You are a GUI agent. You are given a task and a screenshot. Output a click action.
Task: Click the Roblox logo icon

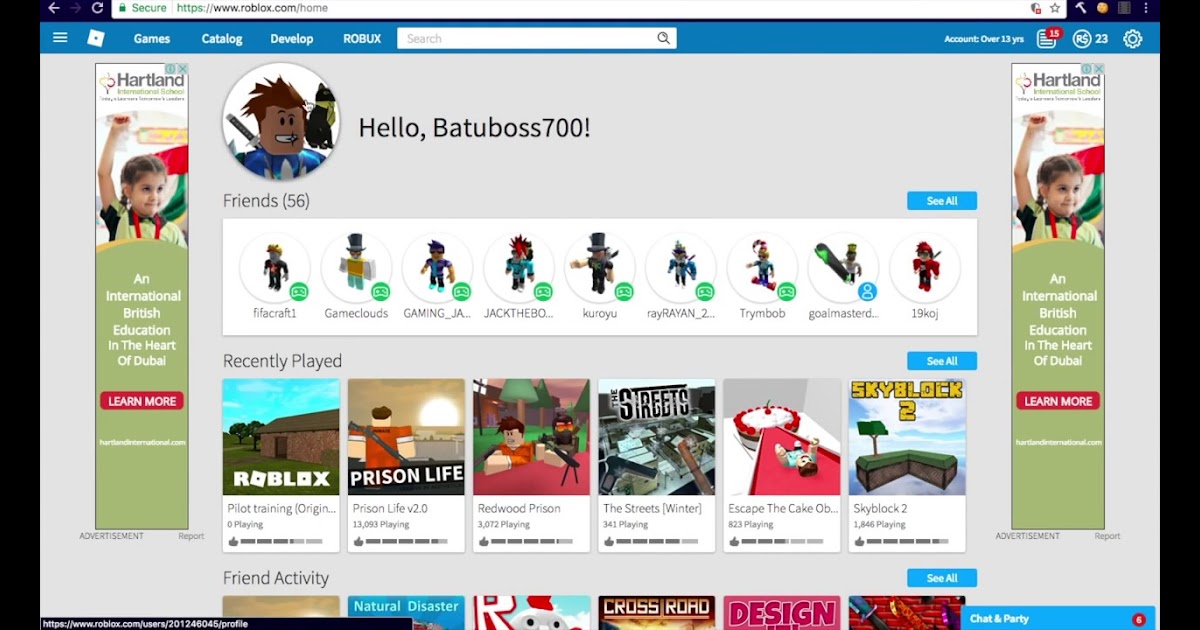tap(96, 38)
